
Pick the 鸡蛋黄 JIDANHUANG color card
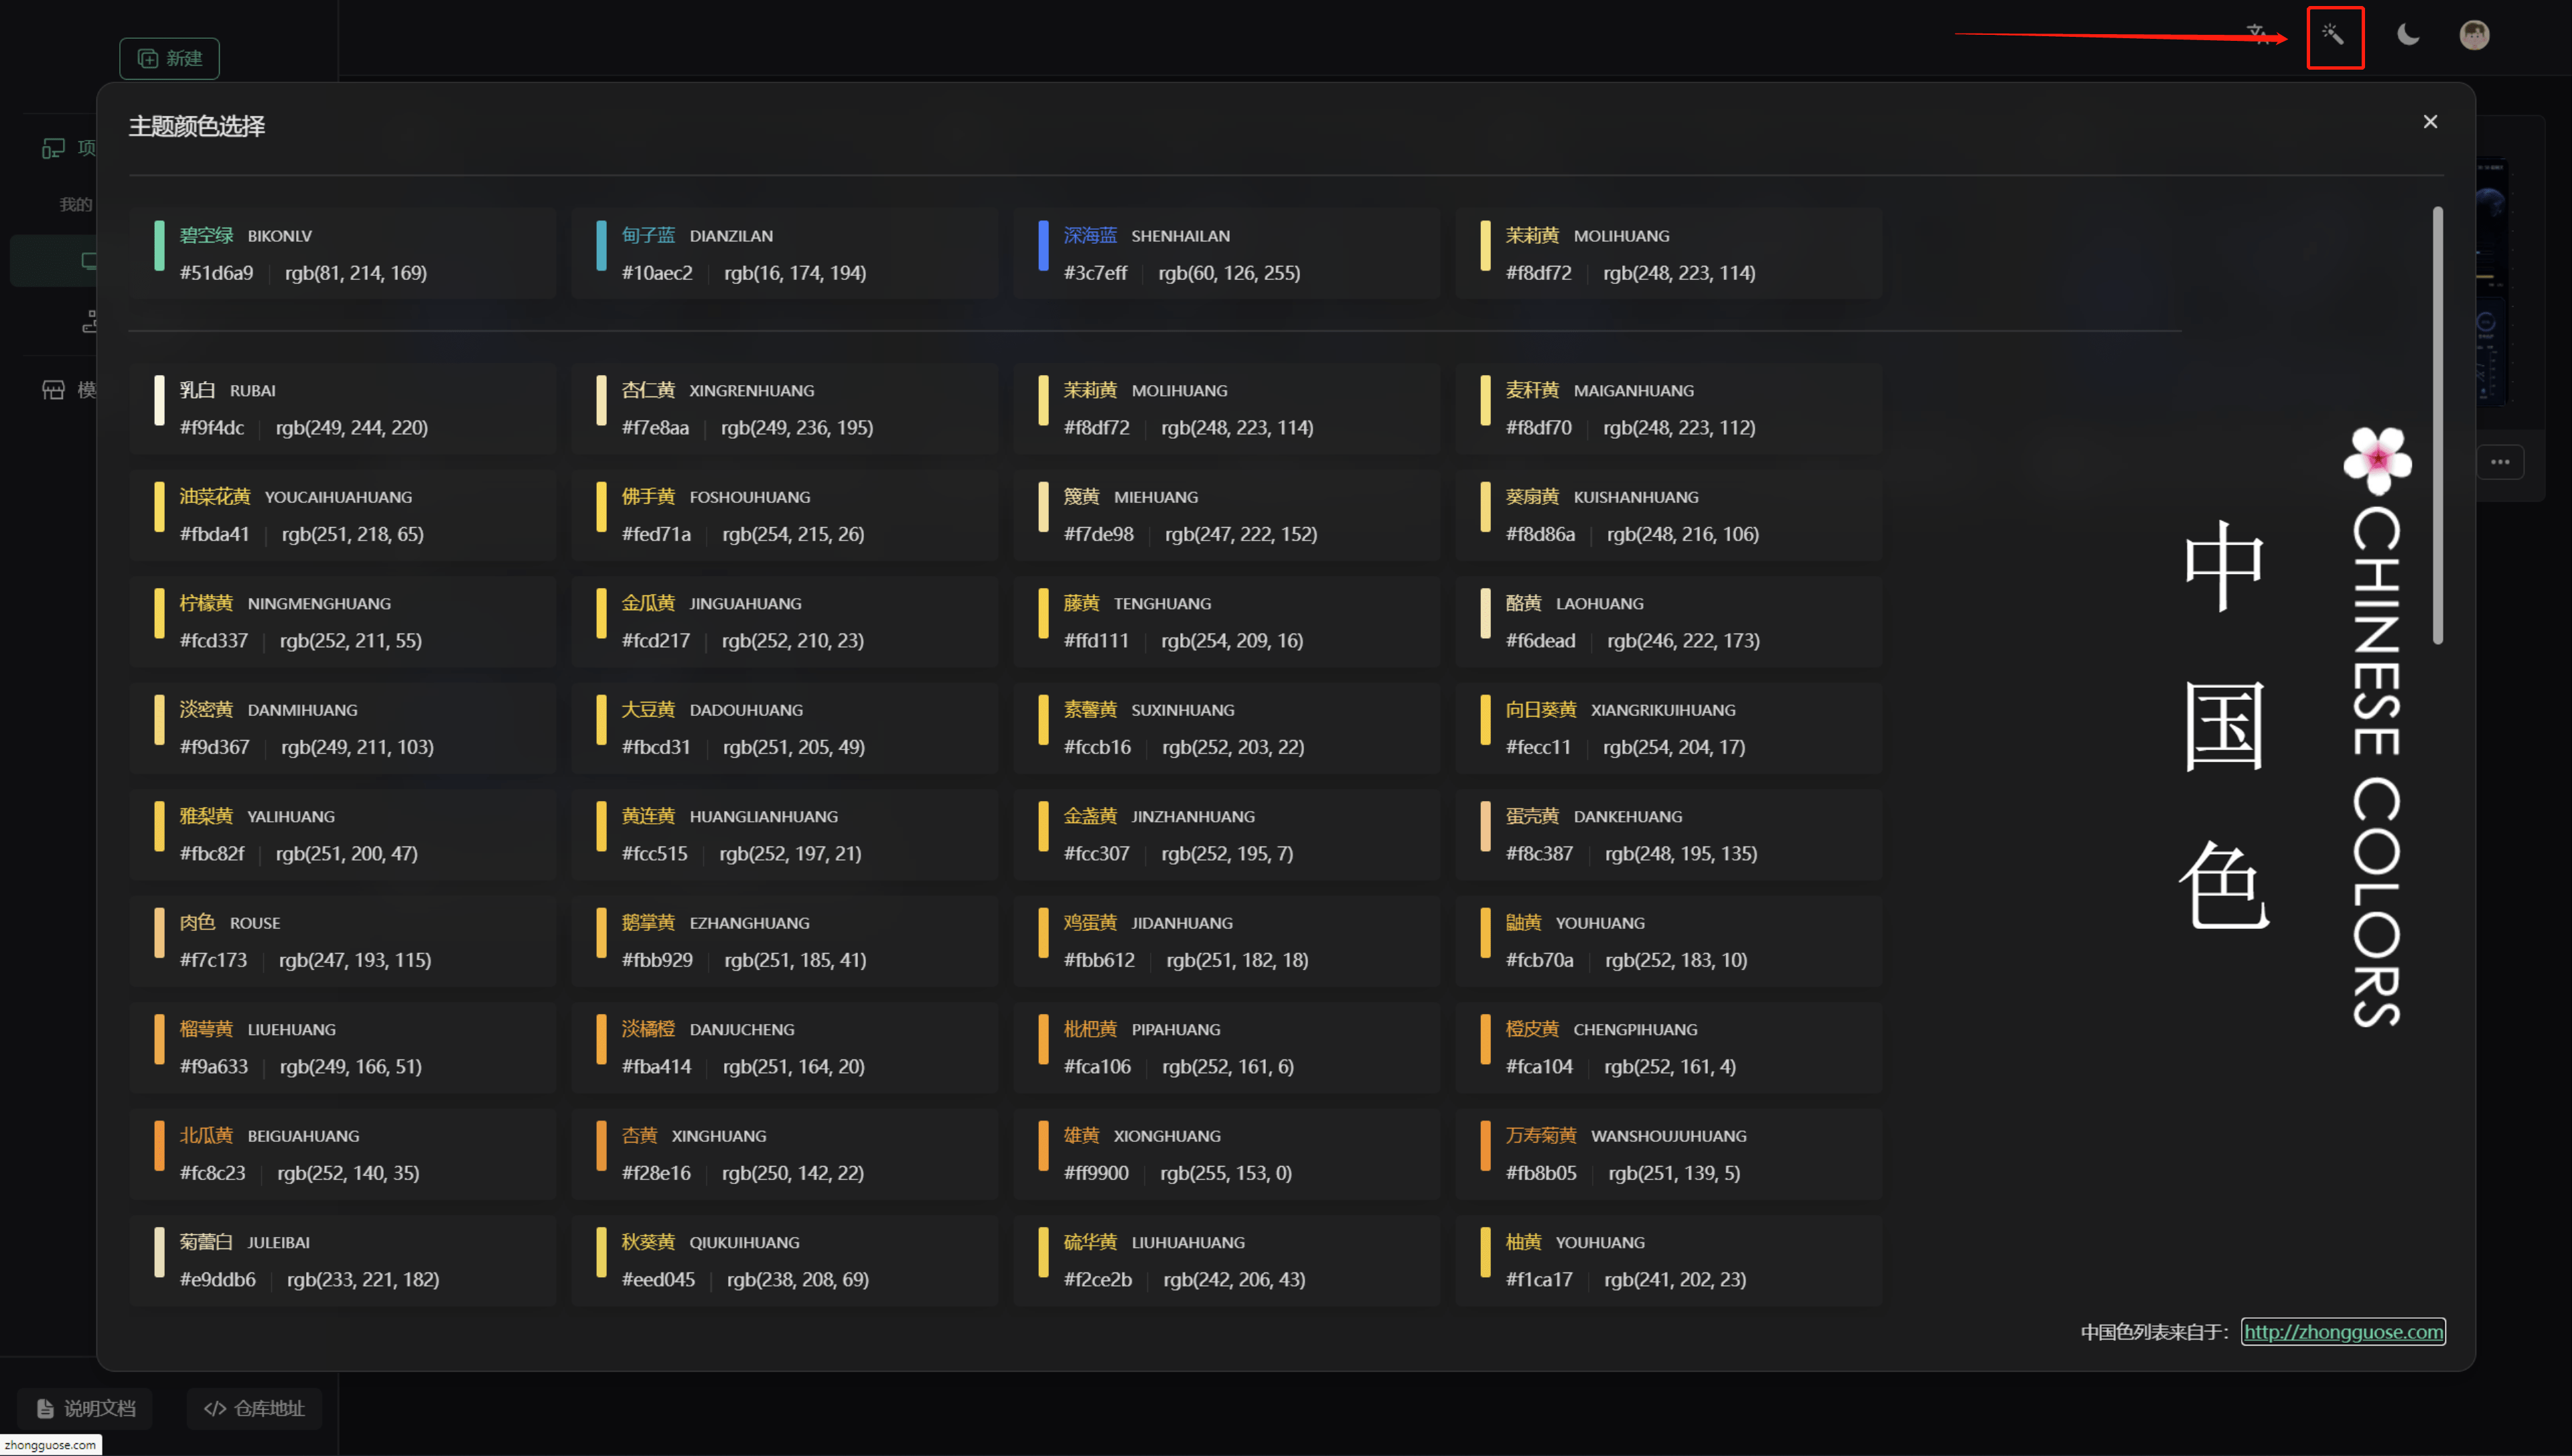pyautogui.click(x=1226, y=941)
